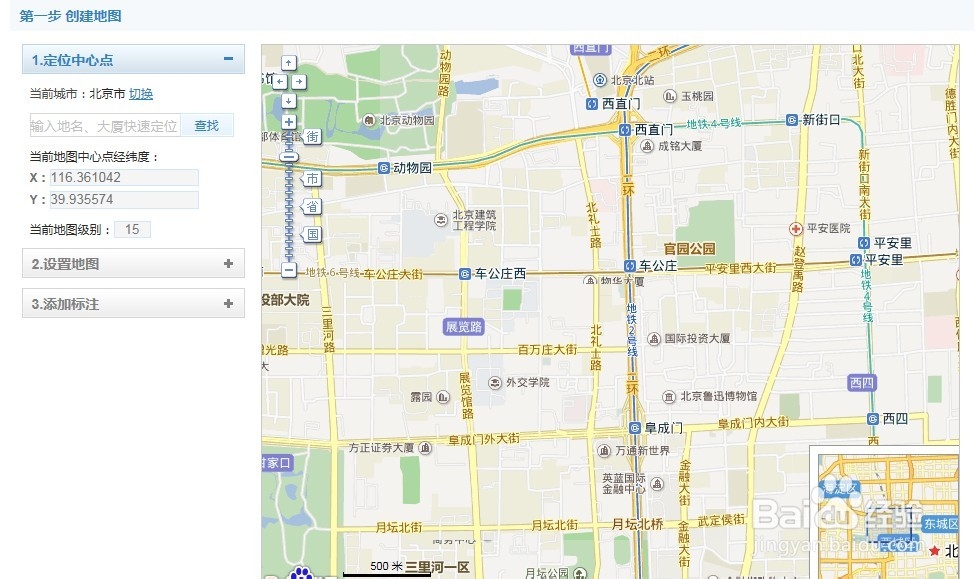Click the plus icon on 添加标注 header
980x579 pixels.
pyautogui.click(x=228, y=304)
